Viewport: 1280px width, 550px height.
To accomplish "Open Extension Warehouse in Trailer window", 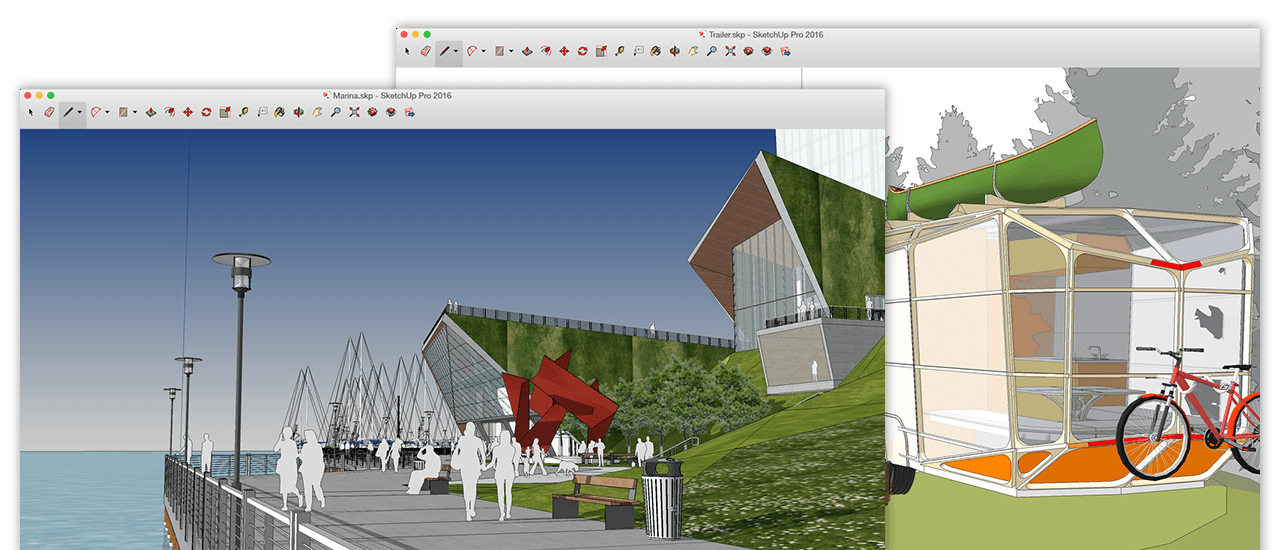I will 767,50.
